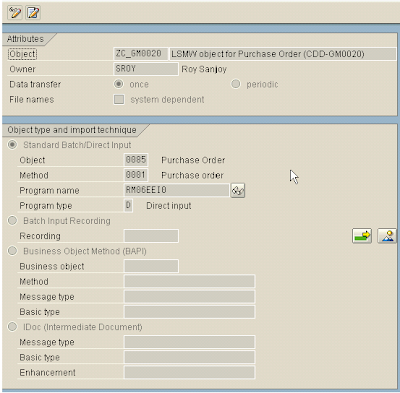Click the 'Enhancement' label
This screenshot has width=400, height=393.
[x=47, y=372]
